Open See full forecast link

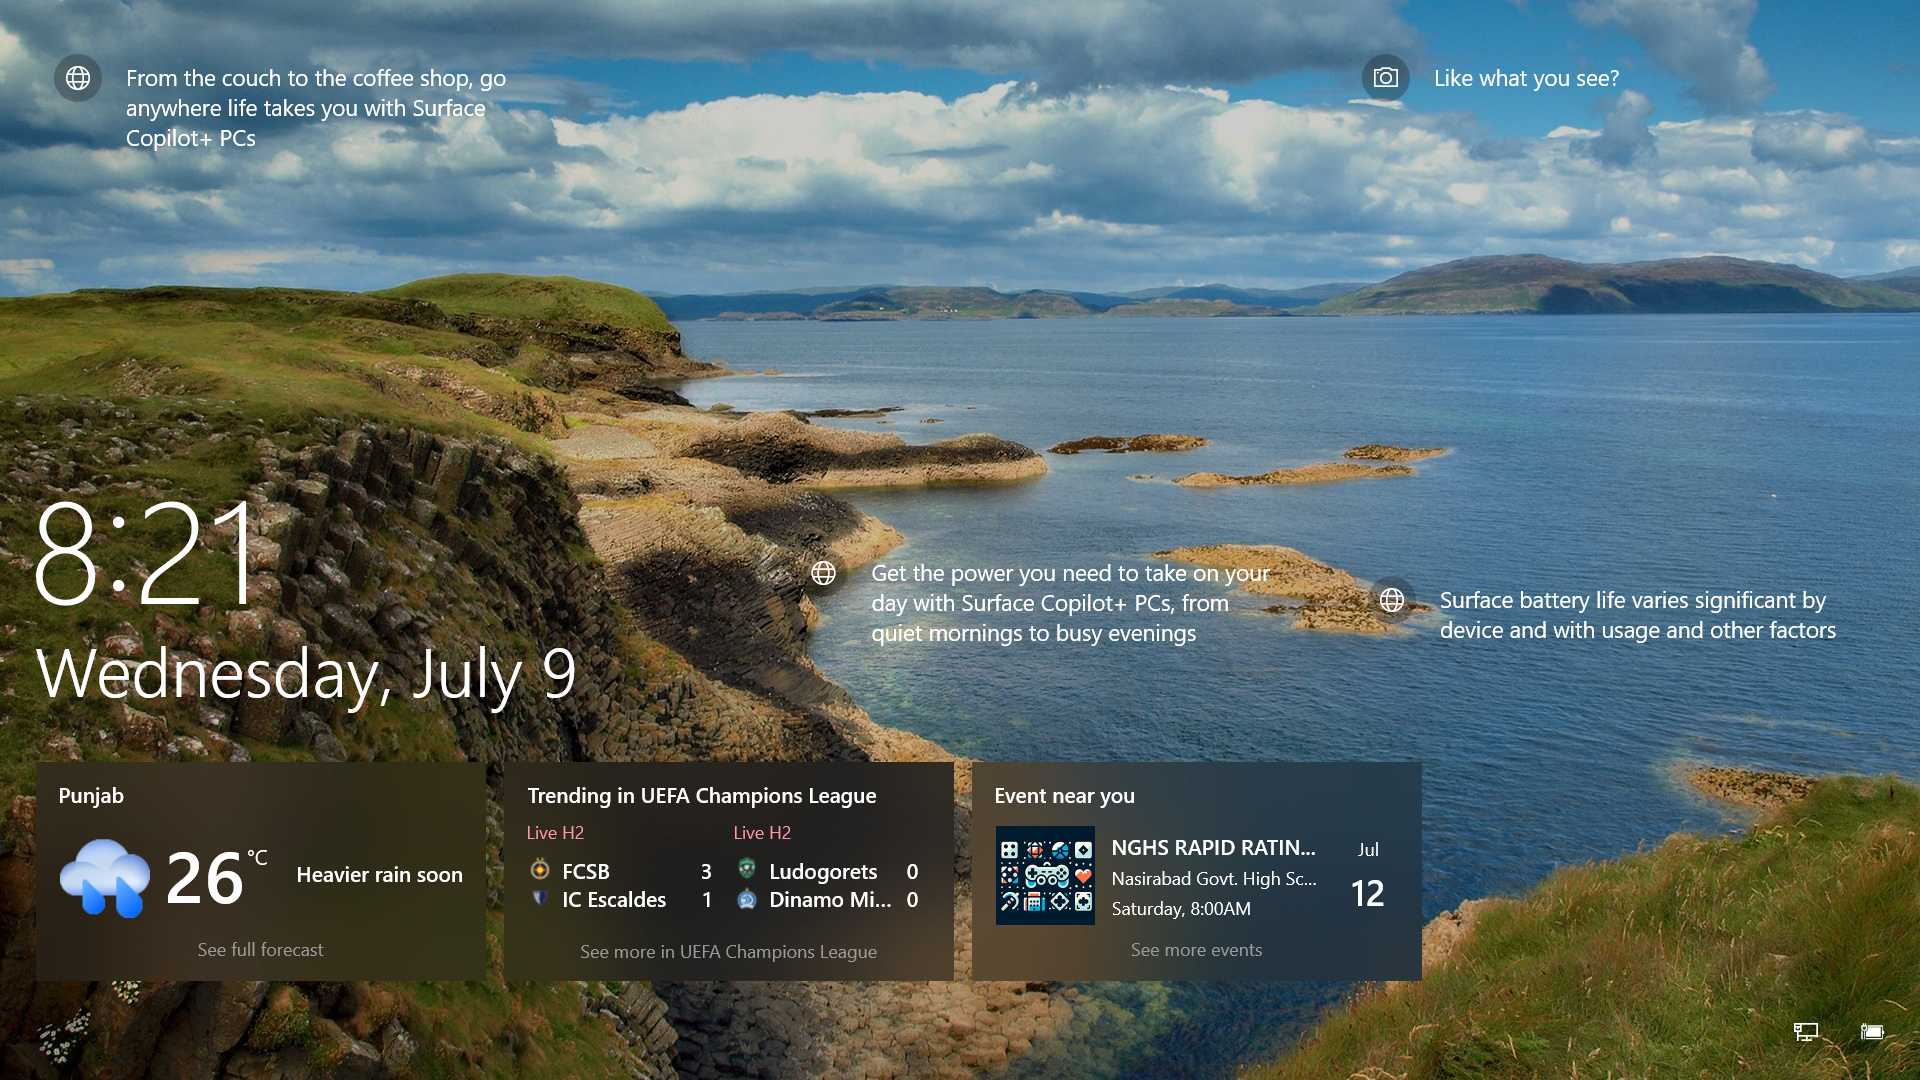260,949
